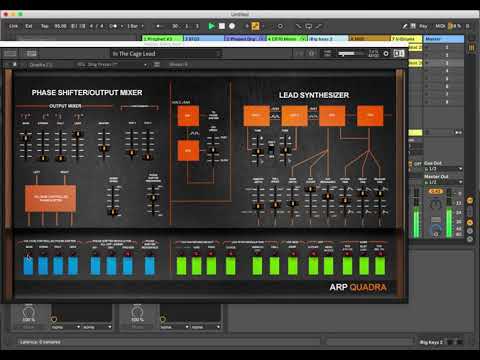This screenshot has height=360, width=480.
Task: Click the first device percentage knob
Action: [29, 313]
